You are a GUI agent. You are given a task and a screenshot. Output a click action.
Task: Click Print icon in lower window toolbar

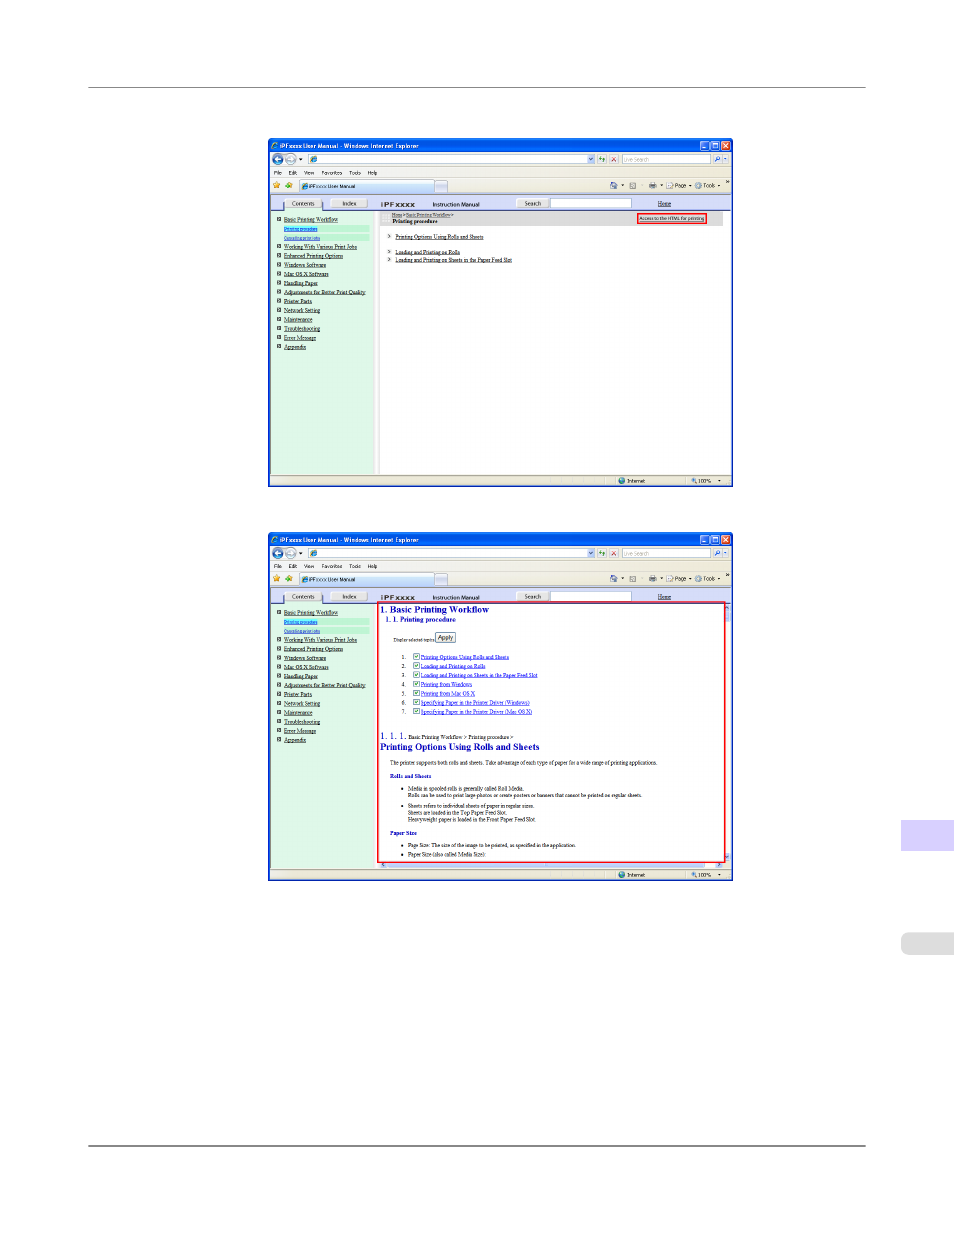click(x=652, y=578)
